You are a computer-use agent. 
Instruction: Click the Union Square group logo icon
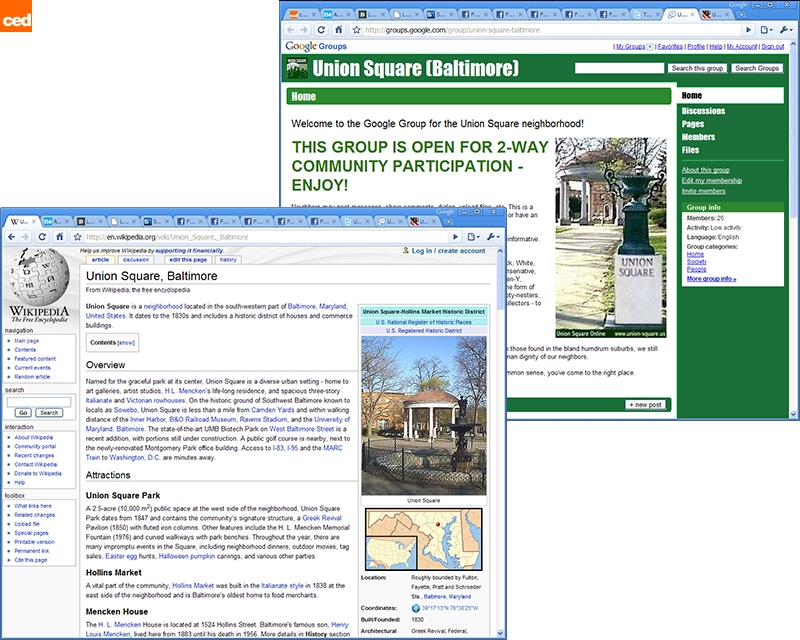(296, 68)
